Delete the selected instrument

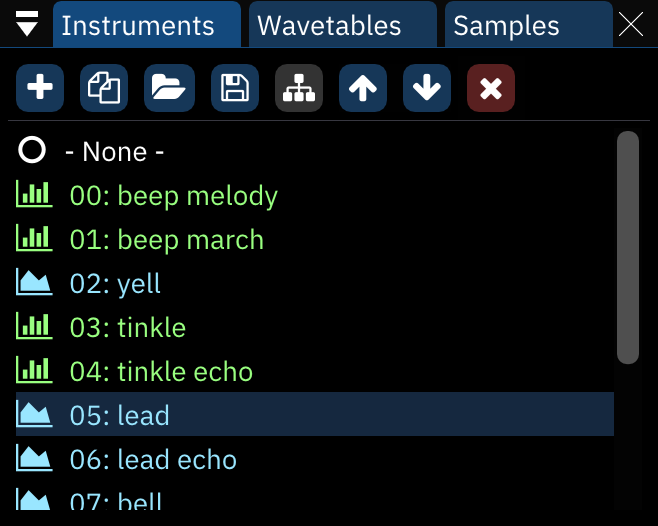[x=490, y=89]
